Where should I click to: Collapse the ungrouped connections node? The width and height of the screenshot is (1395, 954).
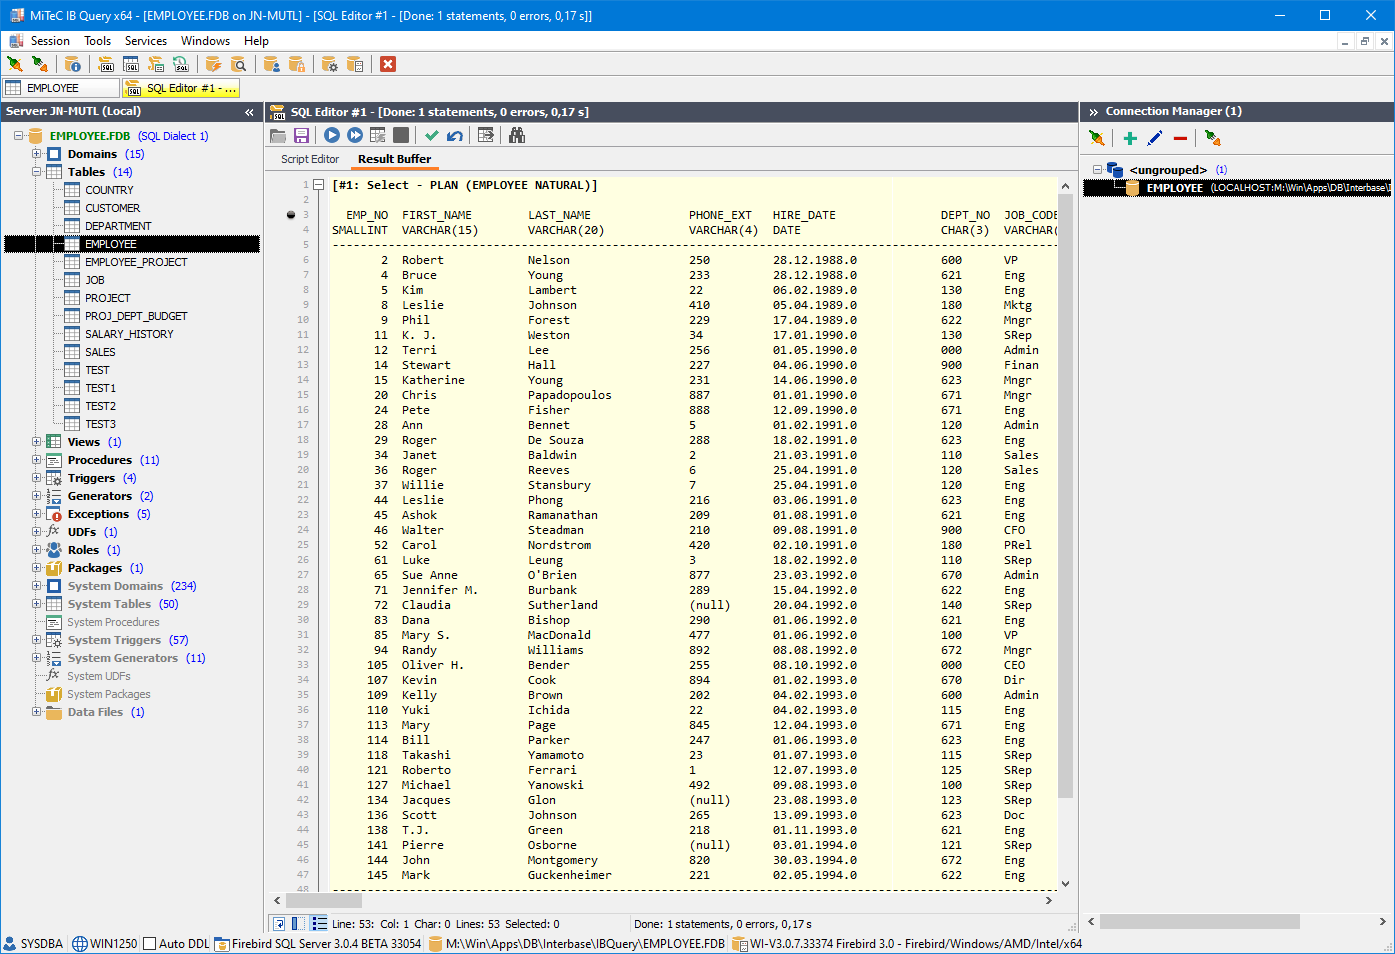(x=1097, y=169)
